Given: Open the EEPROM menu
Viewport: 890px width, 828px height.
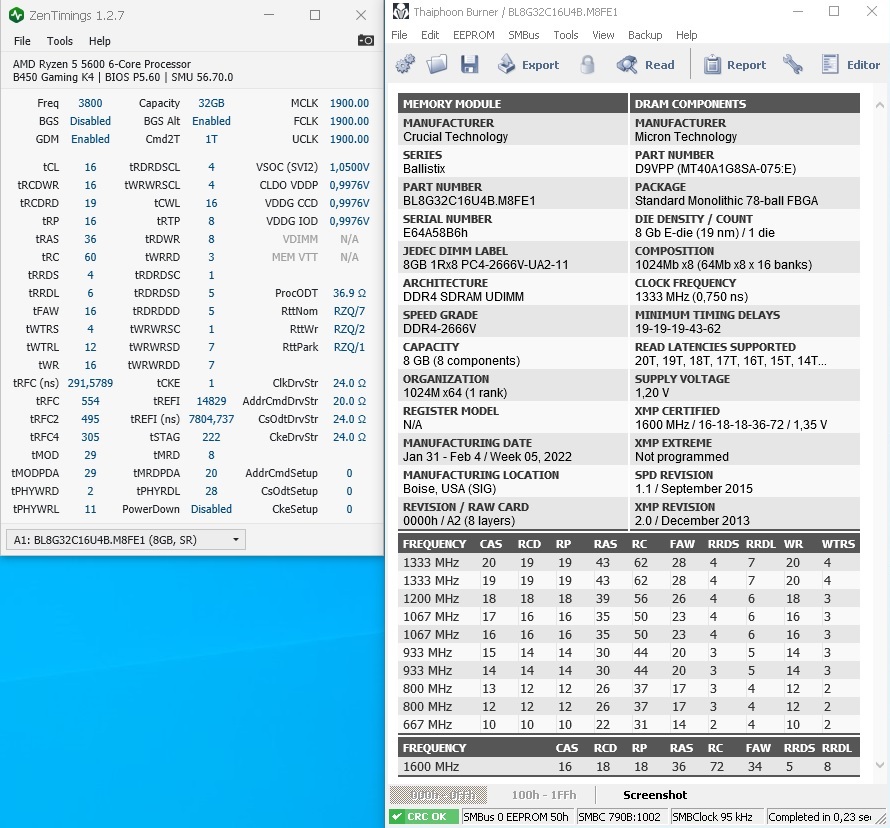Looking at the screenshot, I should [473, 35].
